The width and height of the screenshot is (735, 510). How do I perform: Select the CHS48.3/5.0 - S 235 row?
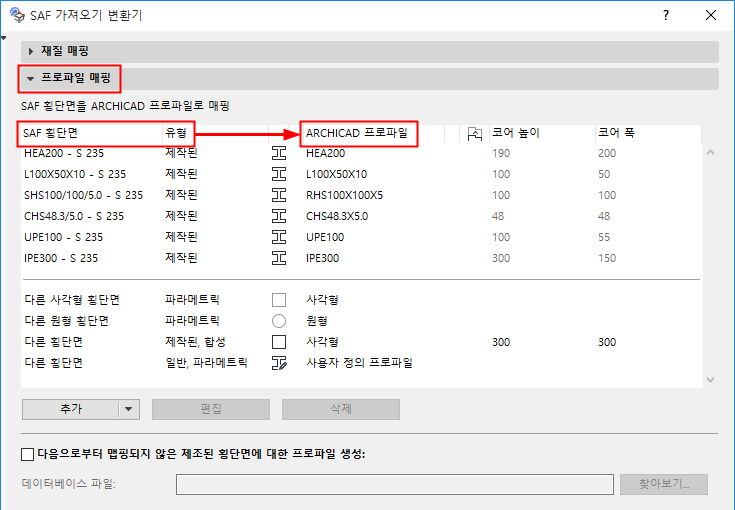pos(361,216)
